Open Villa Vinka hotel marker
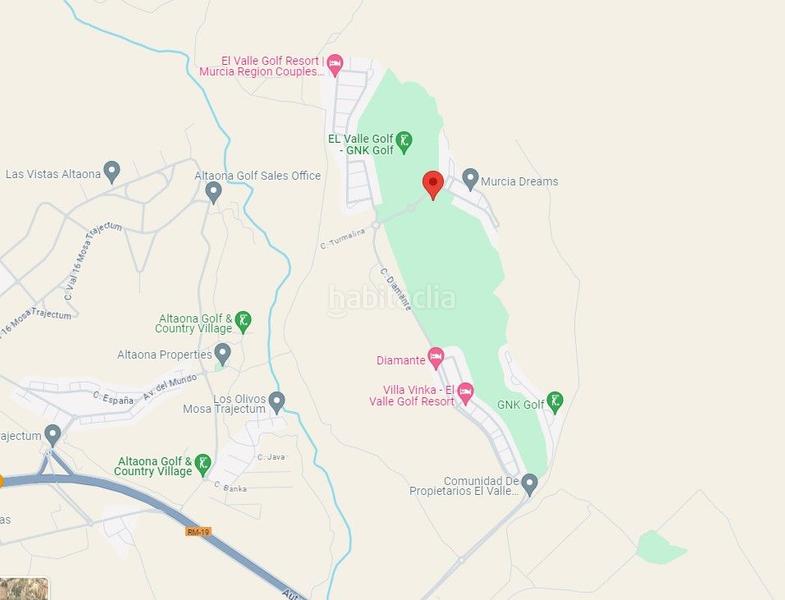 [466, 394]
